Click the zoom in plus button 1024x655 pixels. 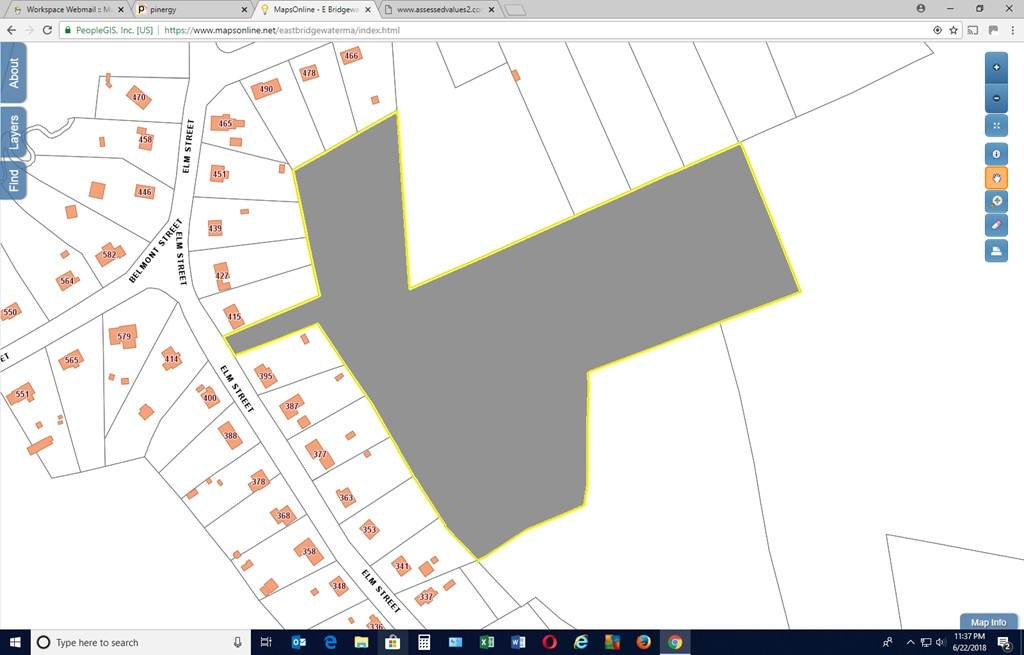(996, 68)
